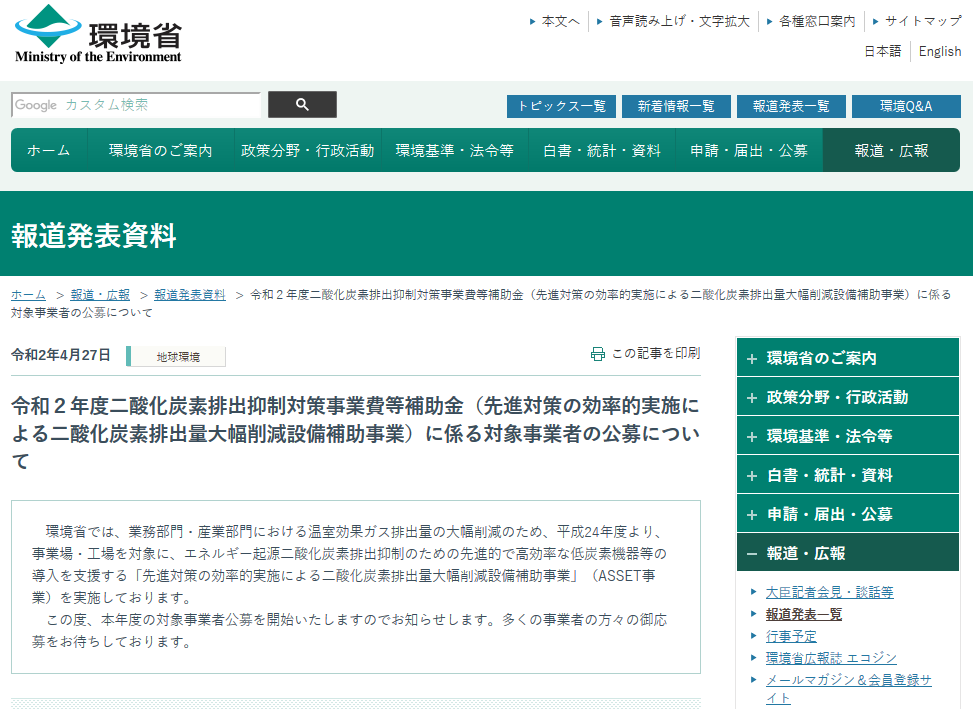Image resolution: width=973 pixels, height=709 pixels.
Task: Click the magnifying glass search button
Action: pyautogui.click(x=302, y=105)
